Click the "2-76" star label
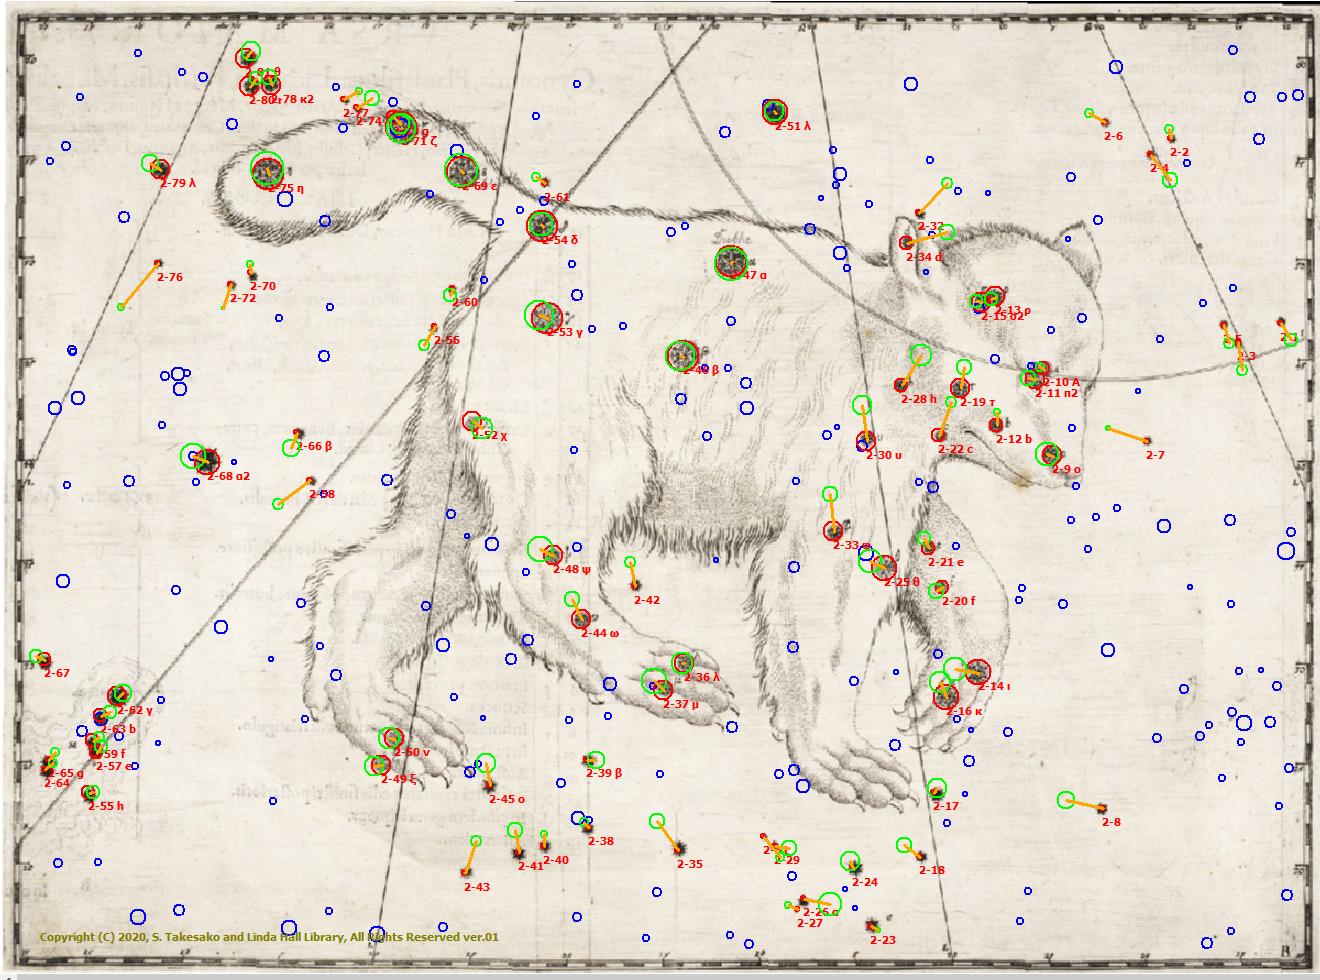1320x980 pixels. click(169, 277)
